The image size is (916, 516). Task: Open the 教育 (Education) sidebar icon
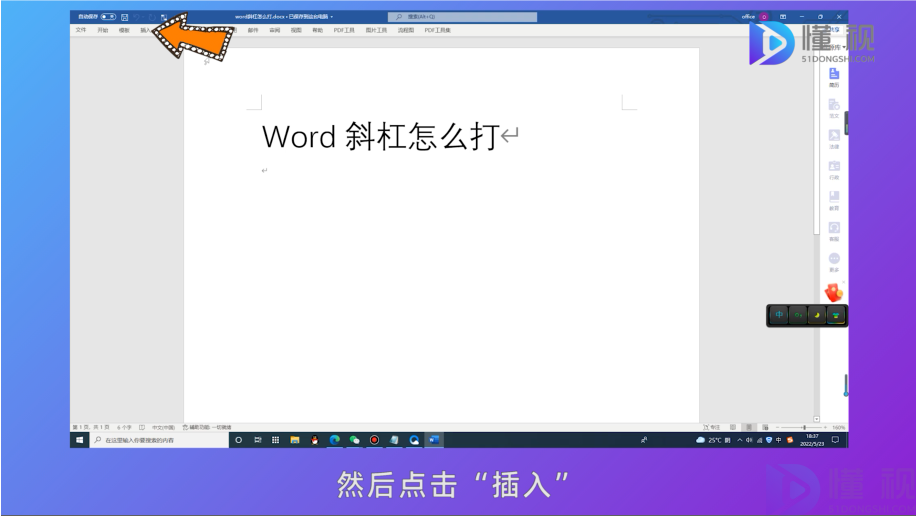pos(834,200)
